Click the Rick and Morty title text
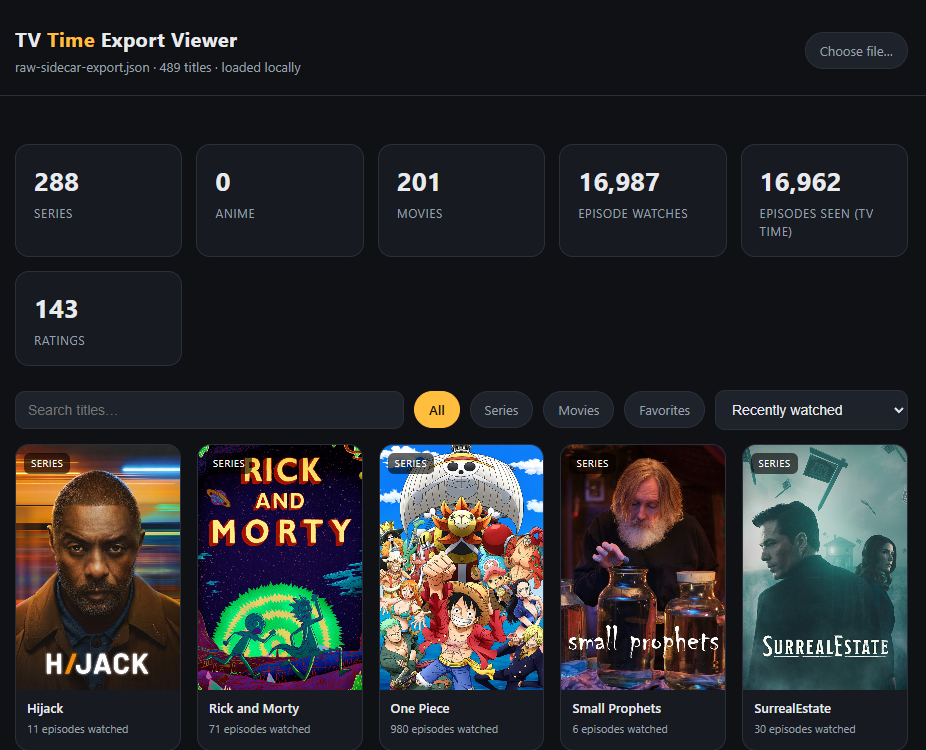 (254, 708)
